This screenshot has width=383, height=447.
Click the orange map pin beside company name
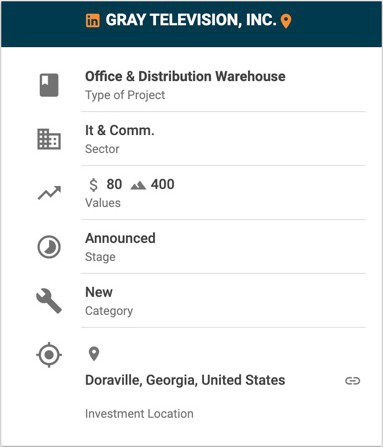pos(286,21)
